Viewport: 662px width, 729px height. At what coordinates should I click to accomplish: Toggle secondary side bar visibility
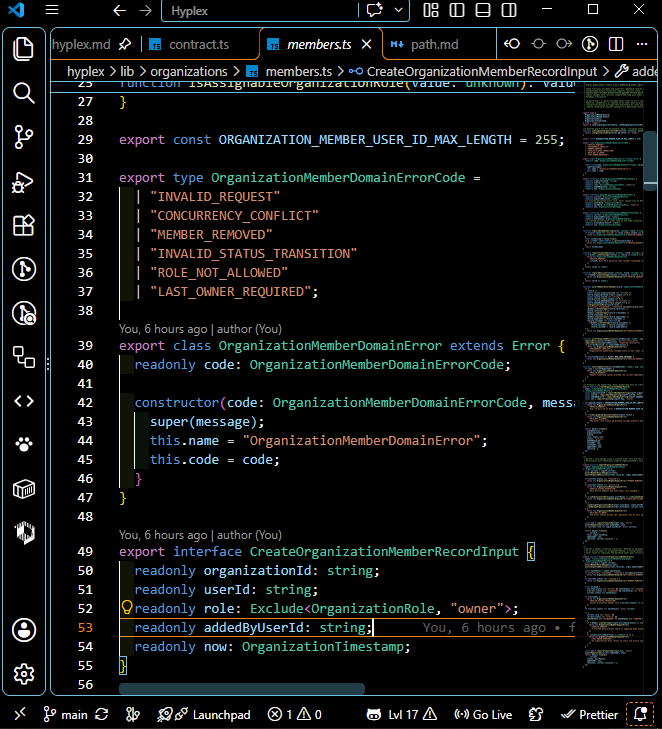click(509, 10)
